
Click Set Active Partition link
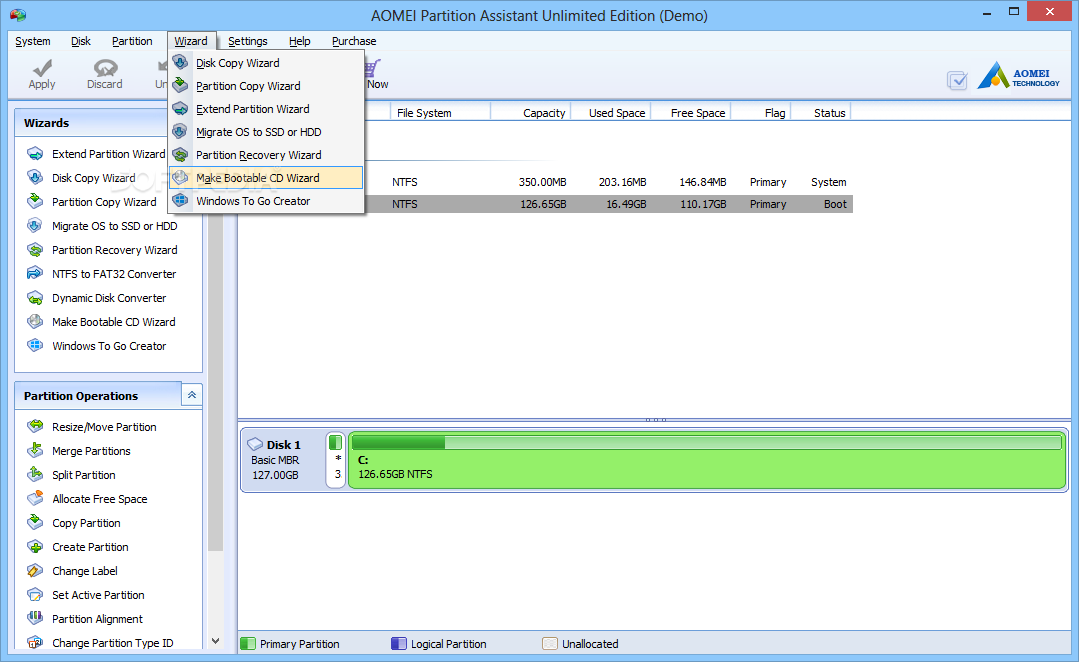98,595
